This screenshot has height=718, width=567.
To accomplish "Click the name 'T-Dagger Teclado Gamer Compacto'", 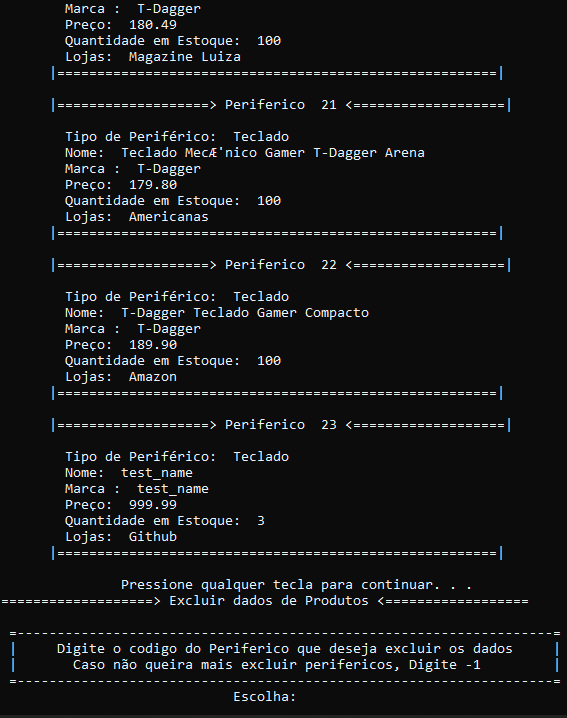I will pyautogui.click(x=245, y=313).
